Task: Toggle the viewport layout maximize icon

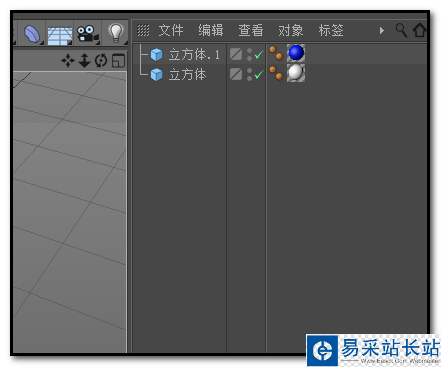Action: (118, 61)
